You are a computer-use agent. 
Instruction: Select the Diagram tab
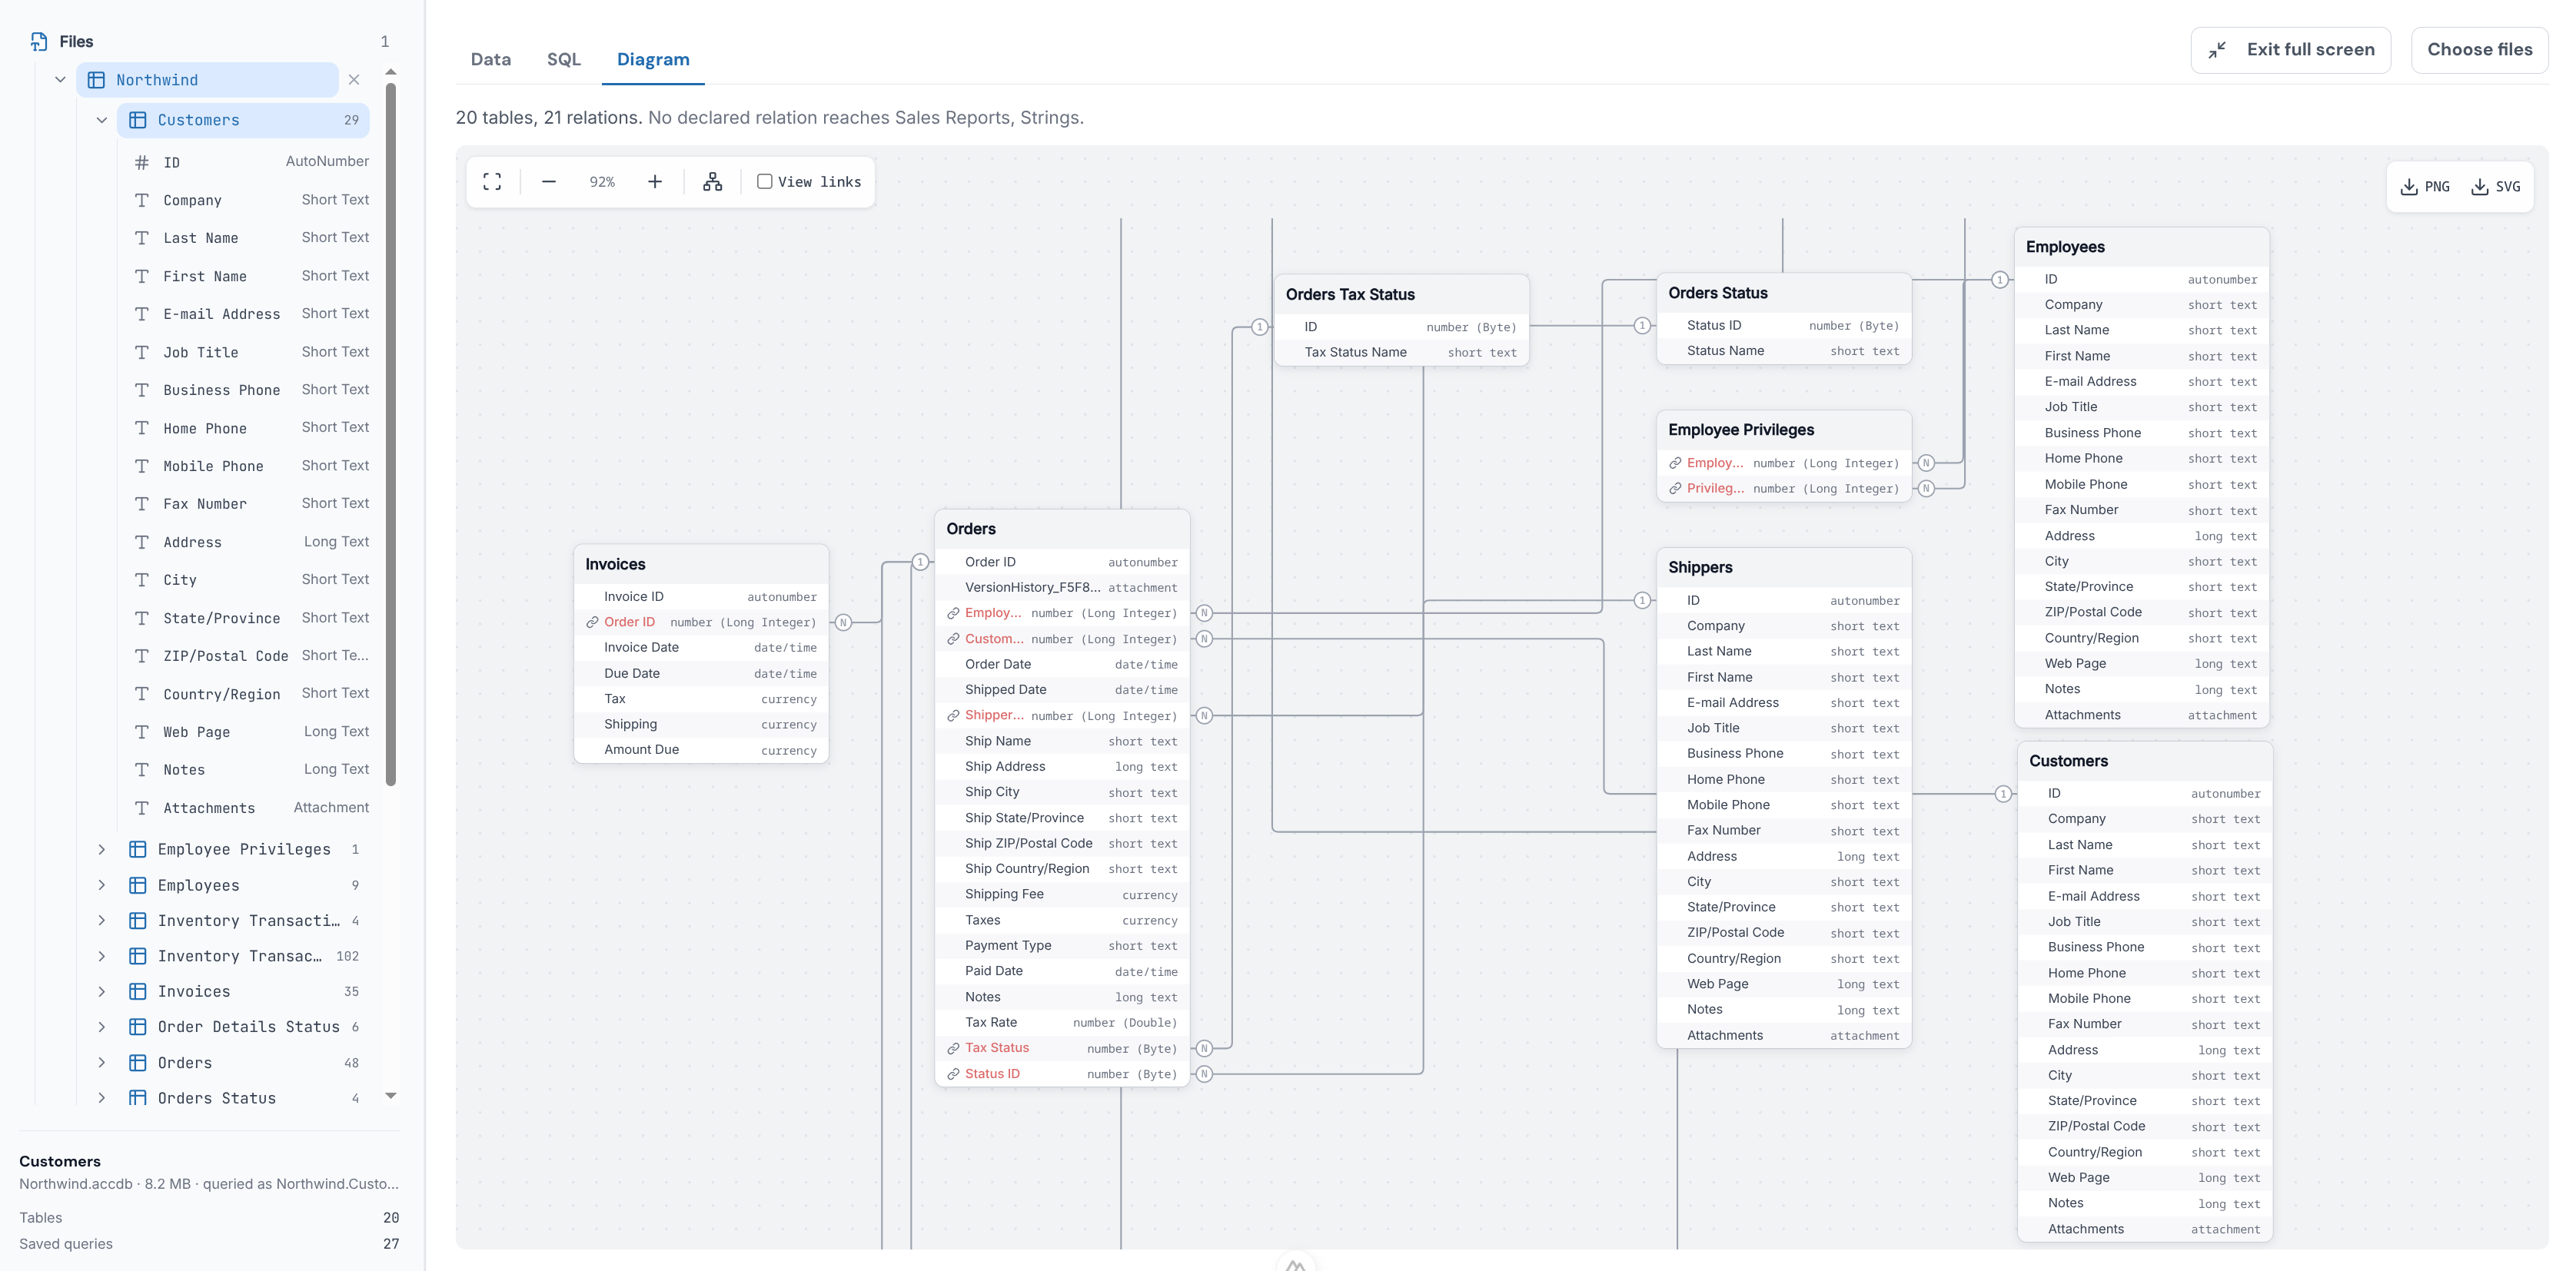(x=653, y=59)
